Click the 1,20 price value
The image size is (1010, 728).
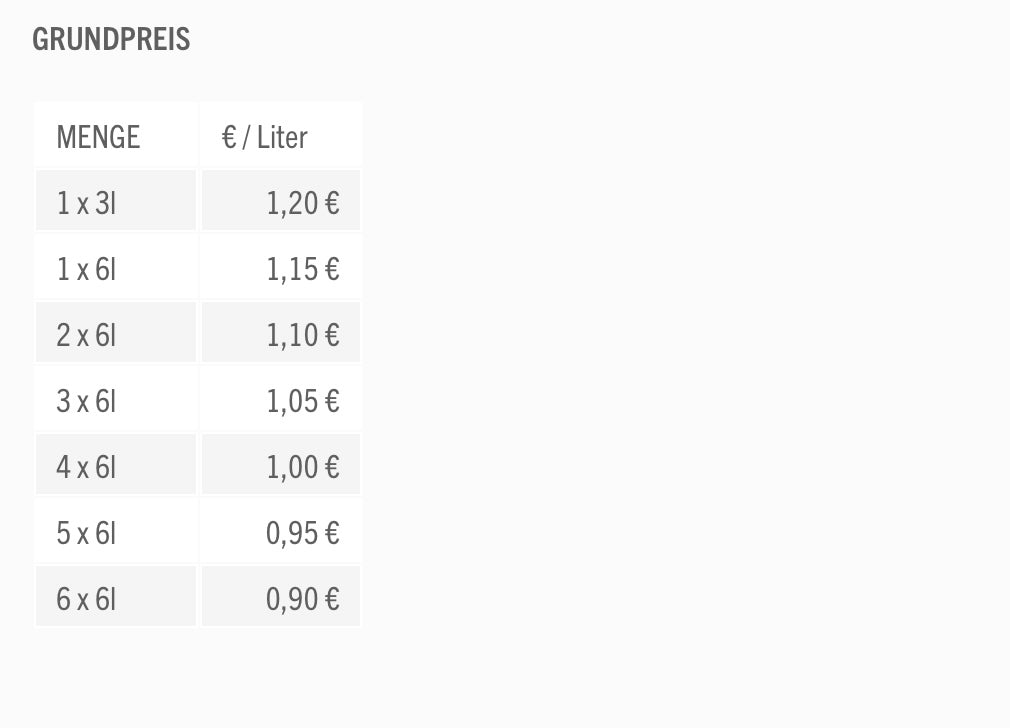coord(292,203)
